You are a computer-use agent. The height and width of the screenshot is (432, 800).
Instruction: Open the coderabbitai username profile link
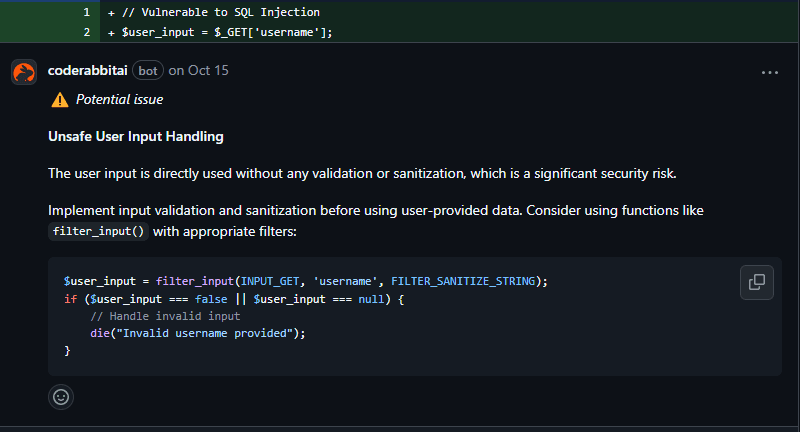[x=88, y=71]
